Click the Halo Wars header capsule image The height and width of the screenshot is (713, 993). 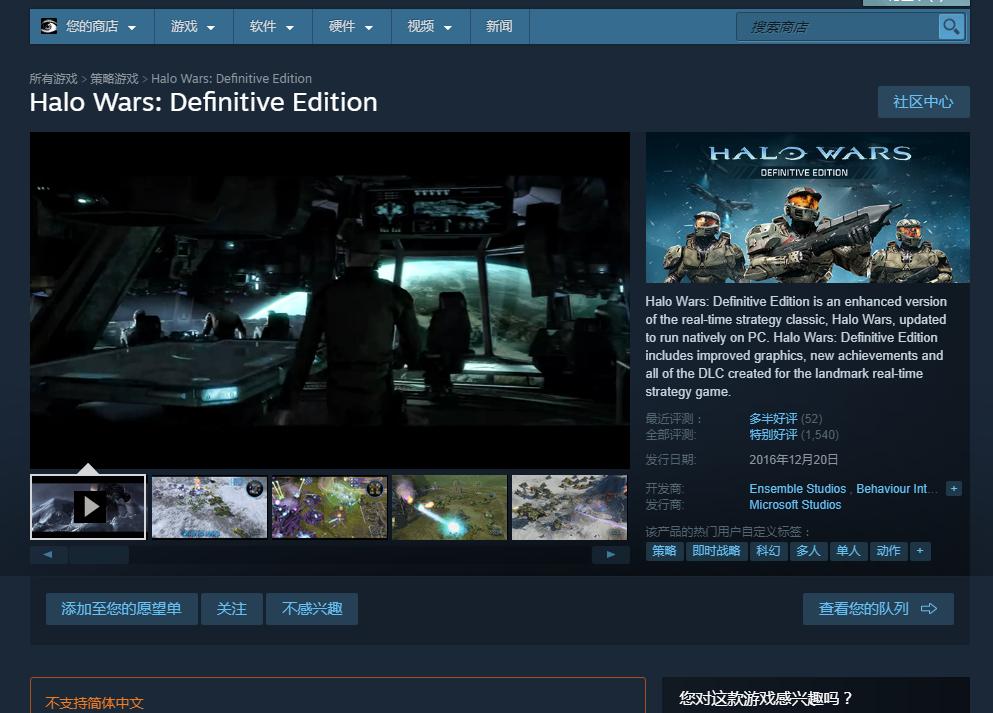click(807, 208)
